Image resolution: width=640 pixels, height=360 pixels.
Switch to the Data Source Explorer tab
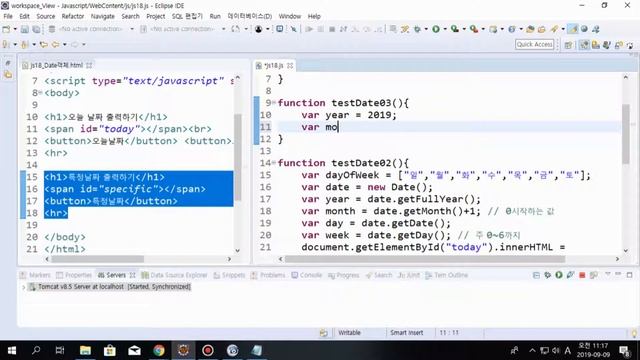174,275
